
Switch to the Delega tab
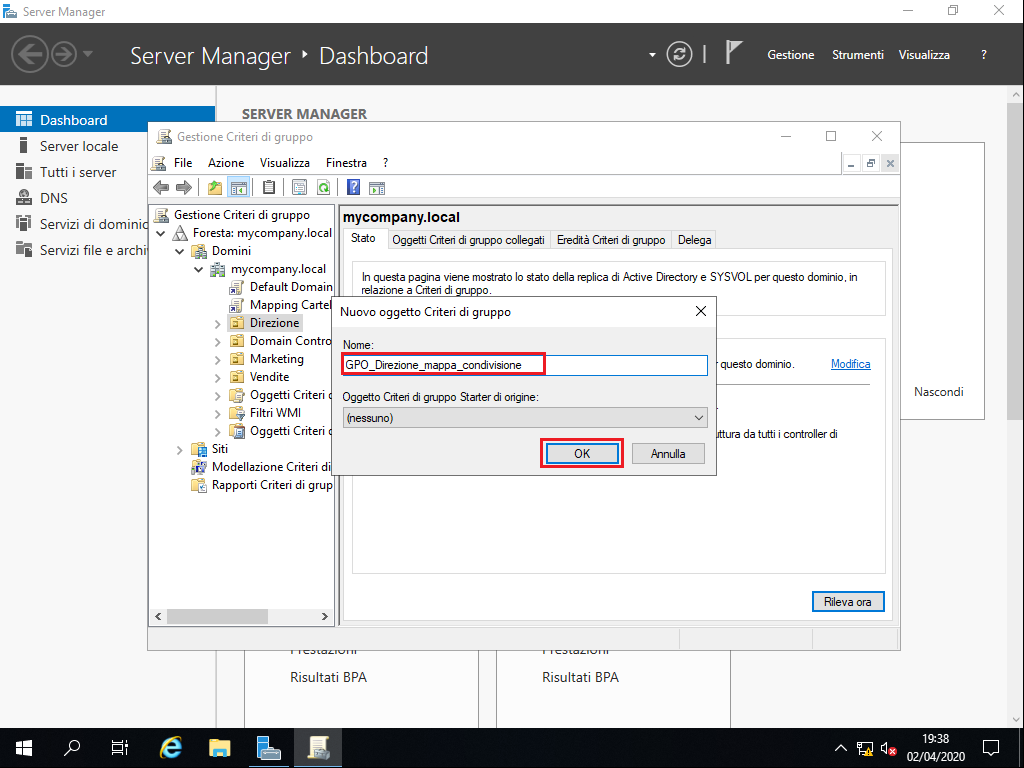(694, 240)
